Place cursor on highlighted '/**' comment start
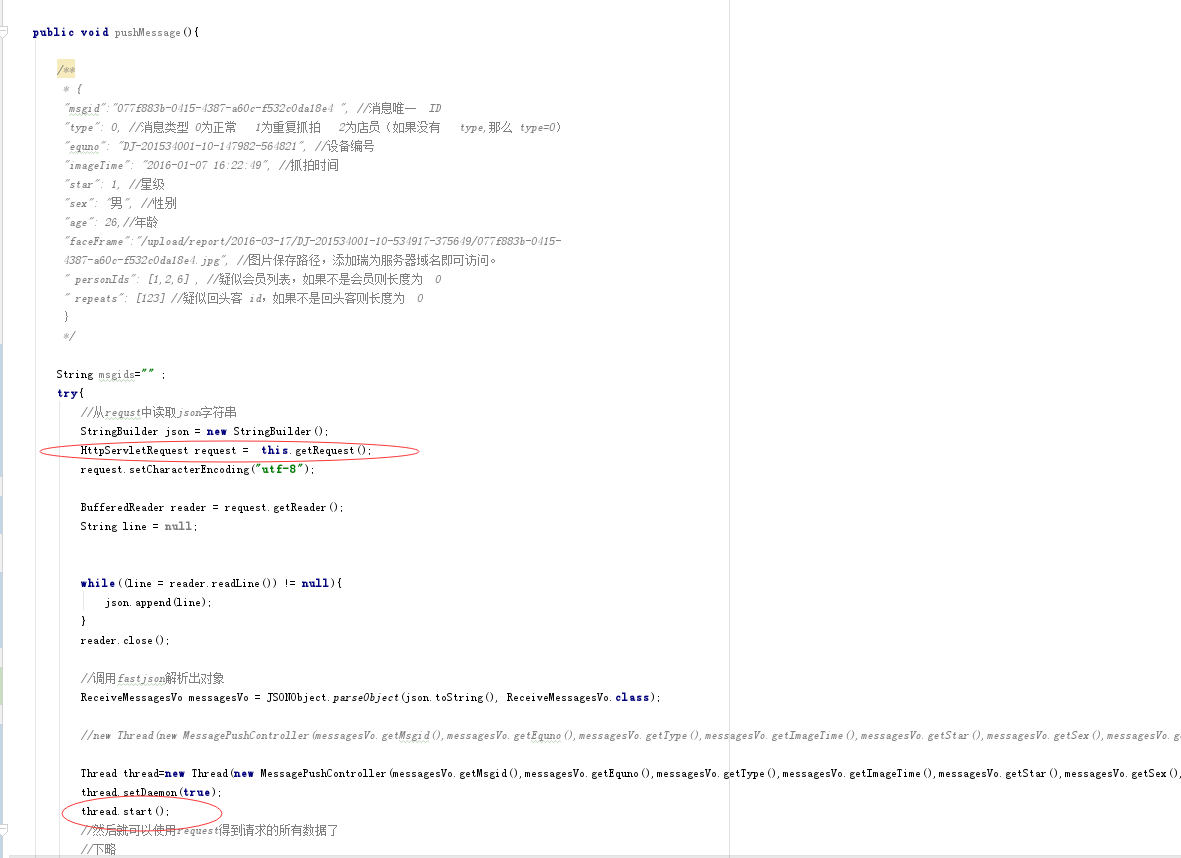The image size is (1181, 858). pos(66,70)
